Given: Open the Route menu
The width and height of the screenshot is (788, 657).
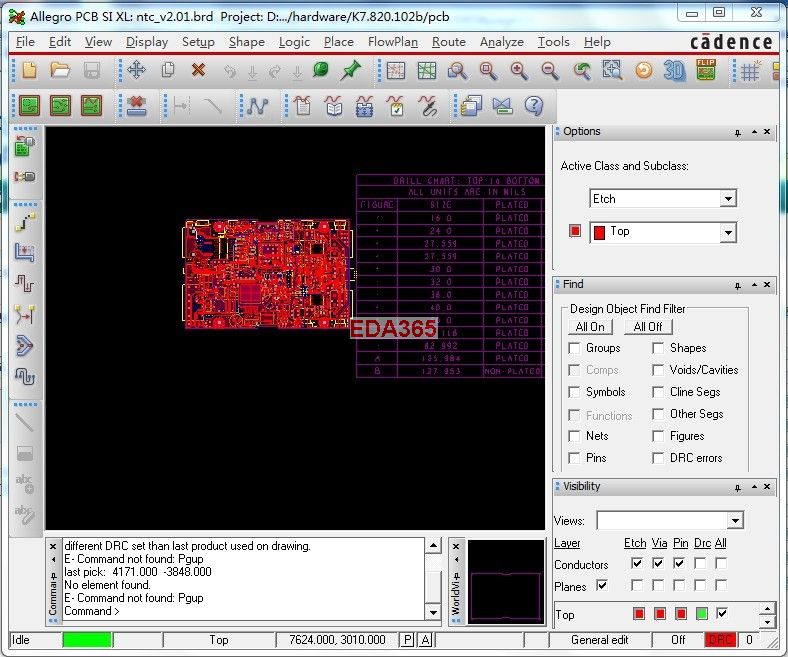Looking at the screenshot, I should (x=448, y=42).
